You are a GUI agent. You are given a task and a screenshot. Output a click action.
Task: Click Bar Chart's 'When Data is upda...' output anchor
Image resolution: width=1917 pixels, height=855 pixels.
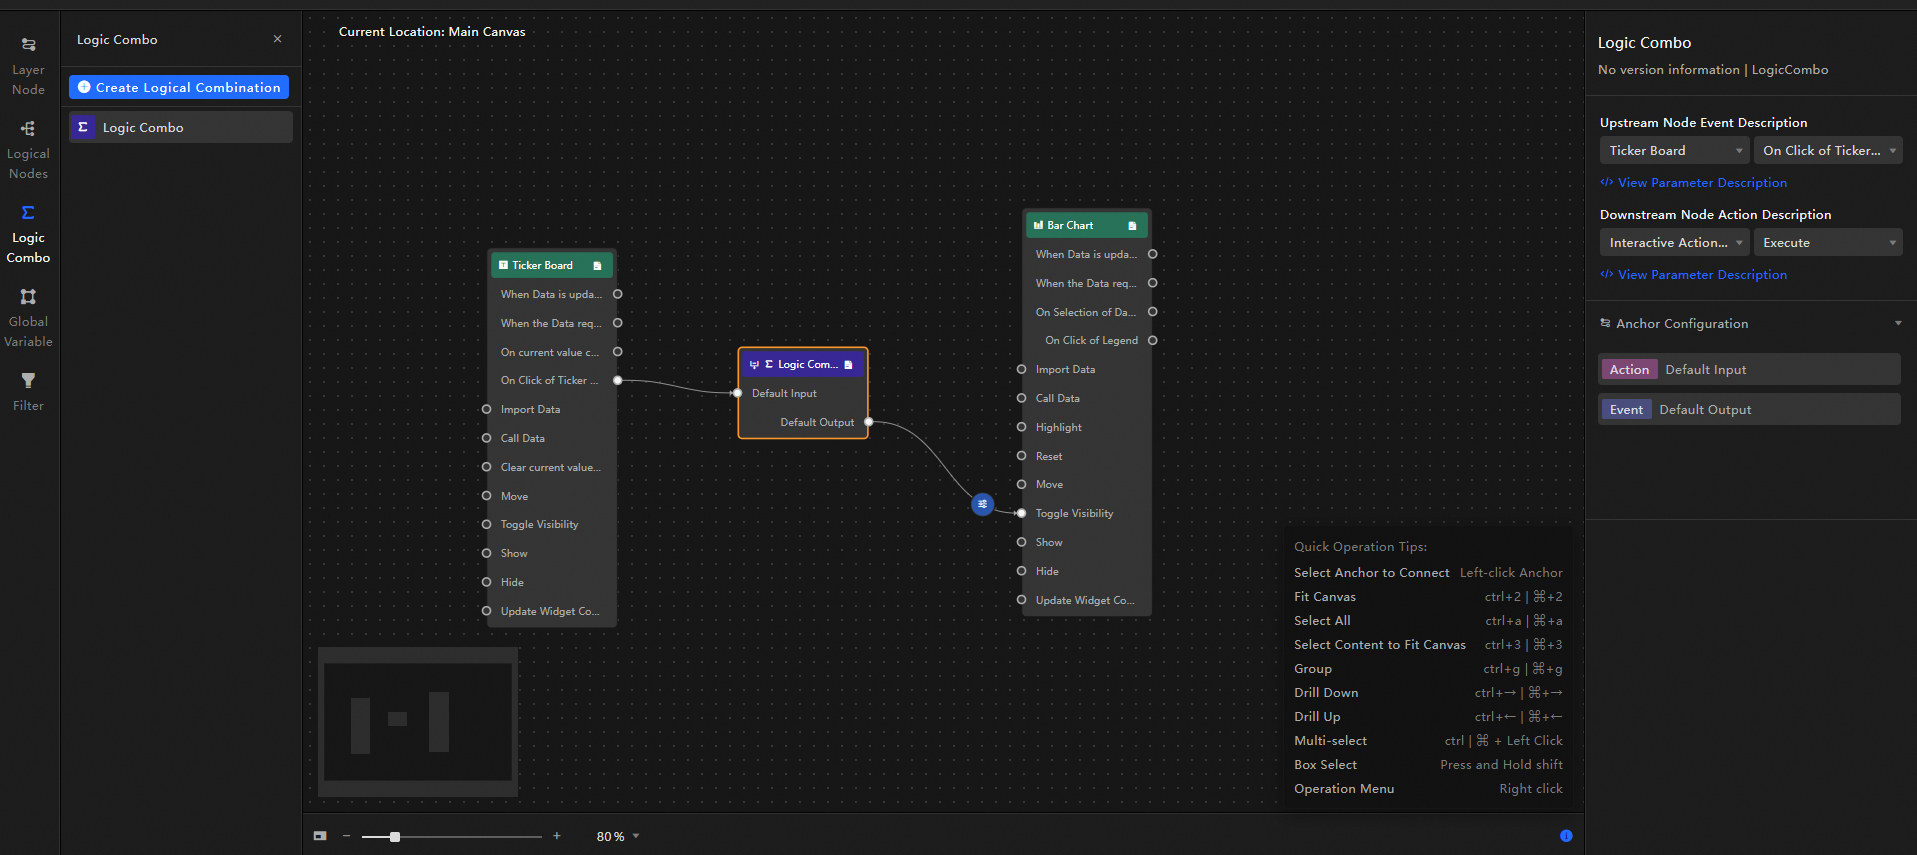(x=1153, y=254)
